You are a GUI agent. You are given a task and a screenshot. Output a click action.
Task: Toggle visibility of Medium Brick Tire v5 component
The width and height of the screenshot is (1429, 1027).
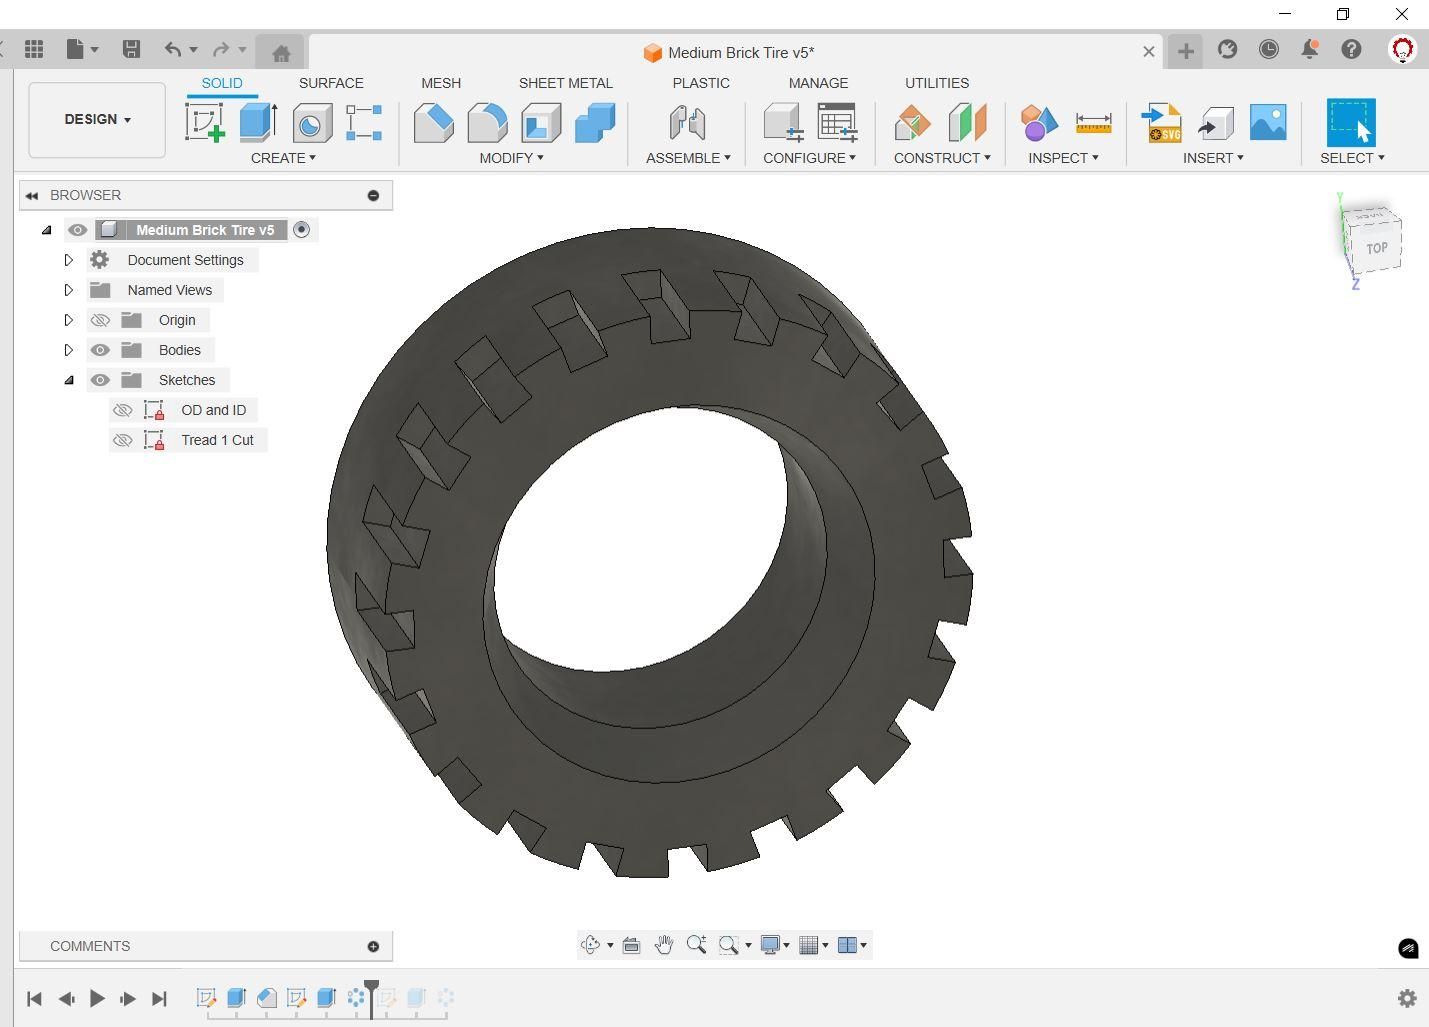click(77, 230)
